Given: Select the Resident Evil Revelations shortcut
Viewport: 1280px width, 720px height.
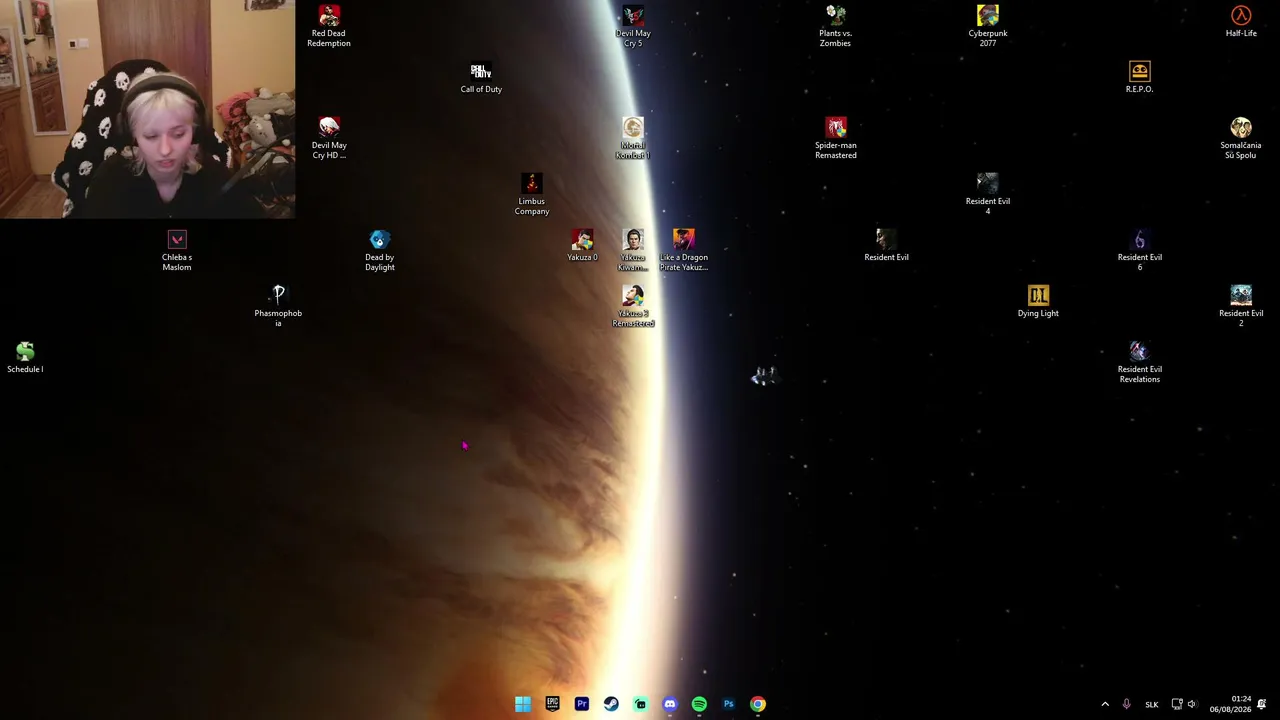Looking at the screenshot, I should (1139, 362).
